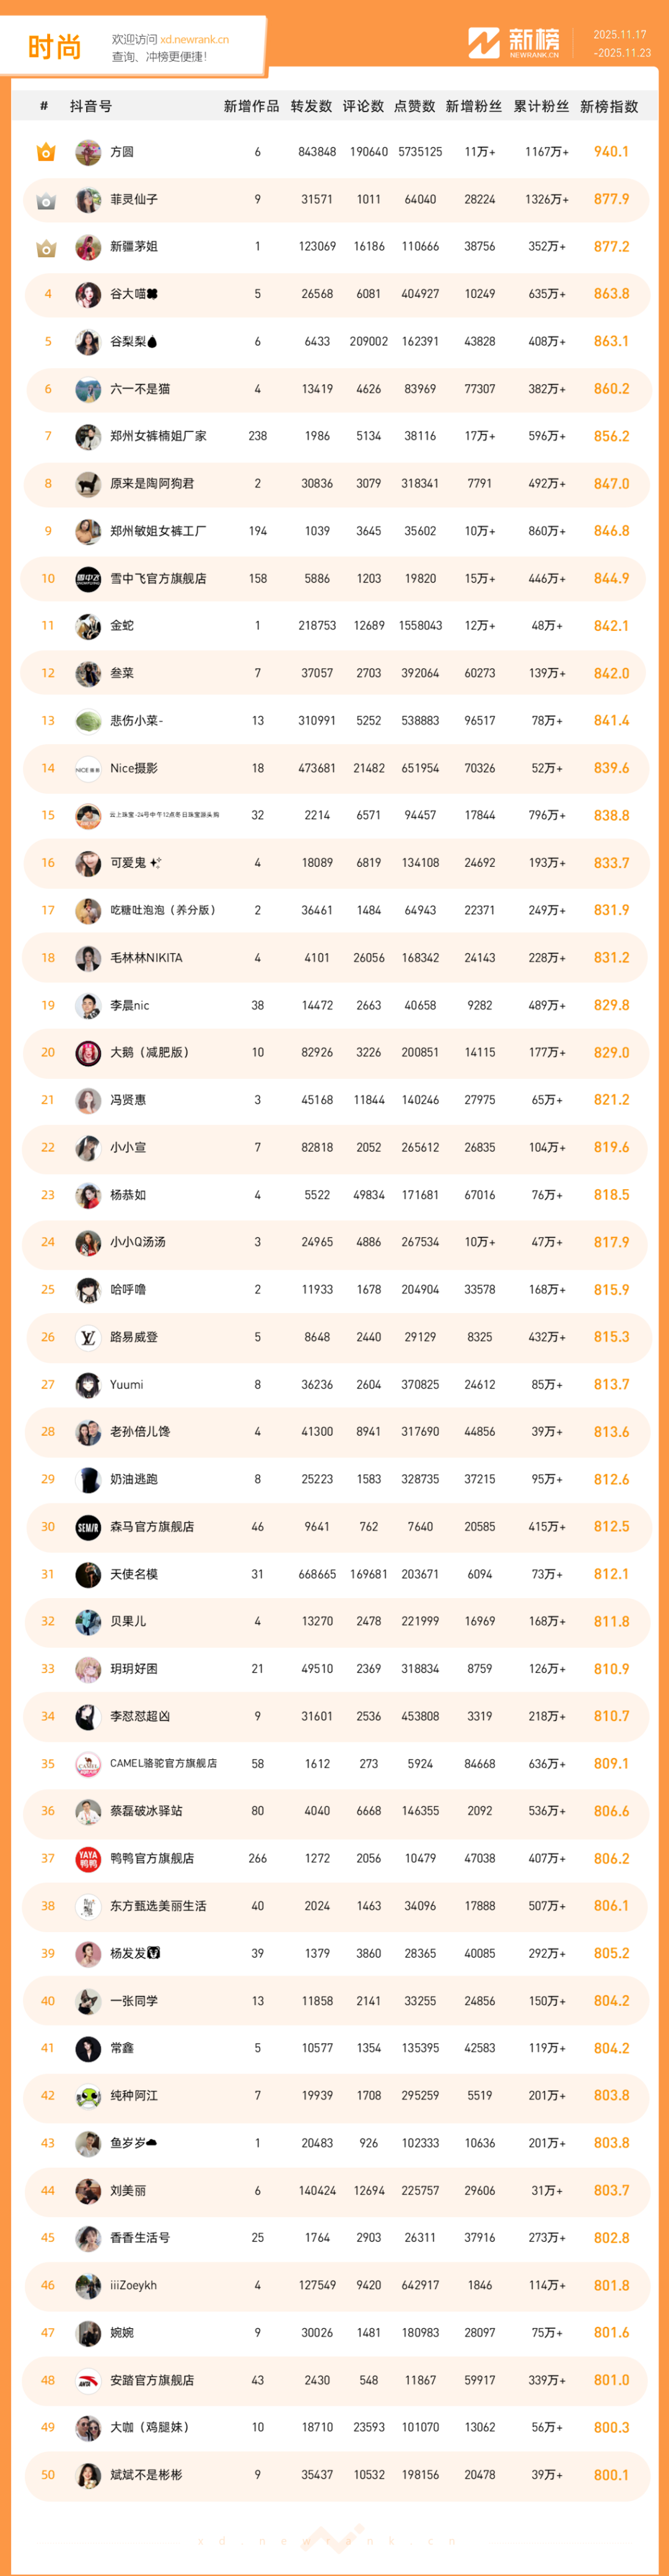This screenshot has width=669, height=2576.
Task: Click the silver crown second-place icon
Action: pyautogui.click(x=46, y=200)
